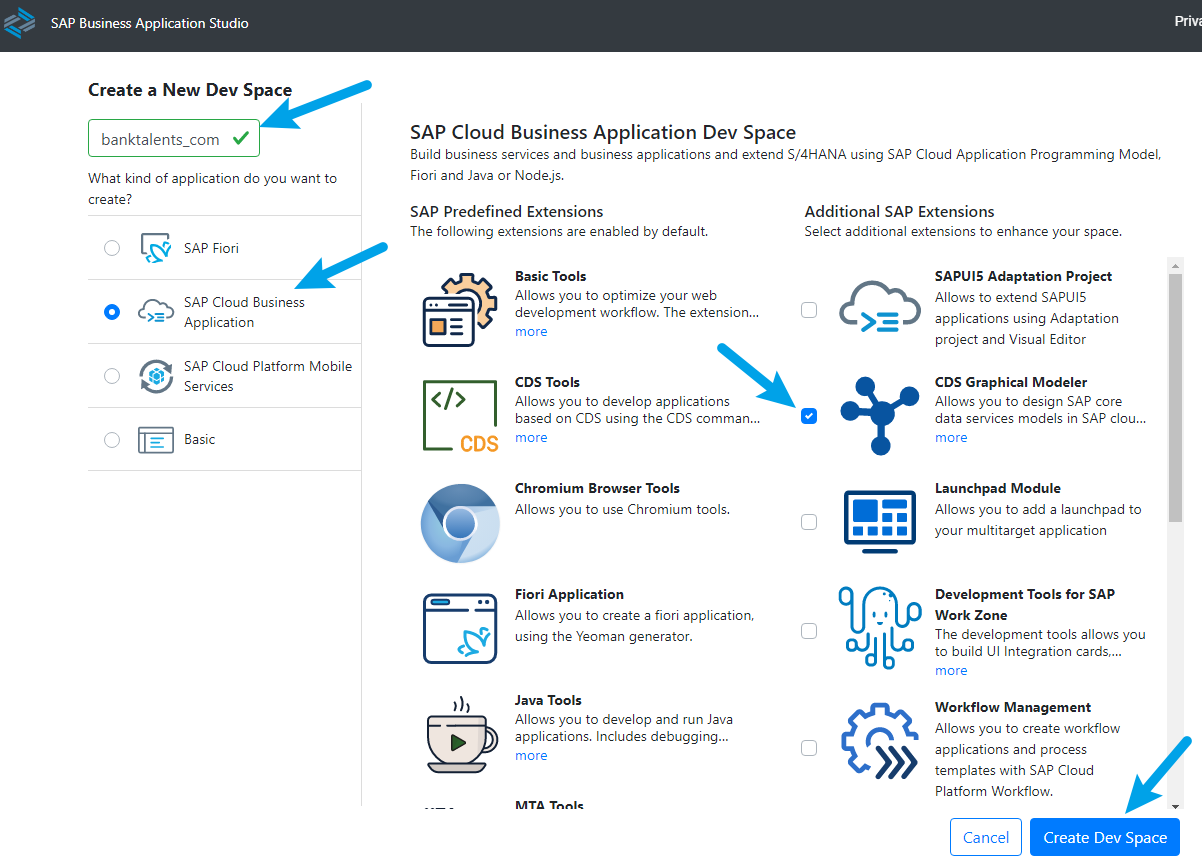Enable the Launchpad Module checkbox
Image resolution: width=1202 pixels, height=861 pixels.
[809, 522]
